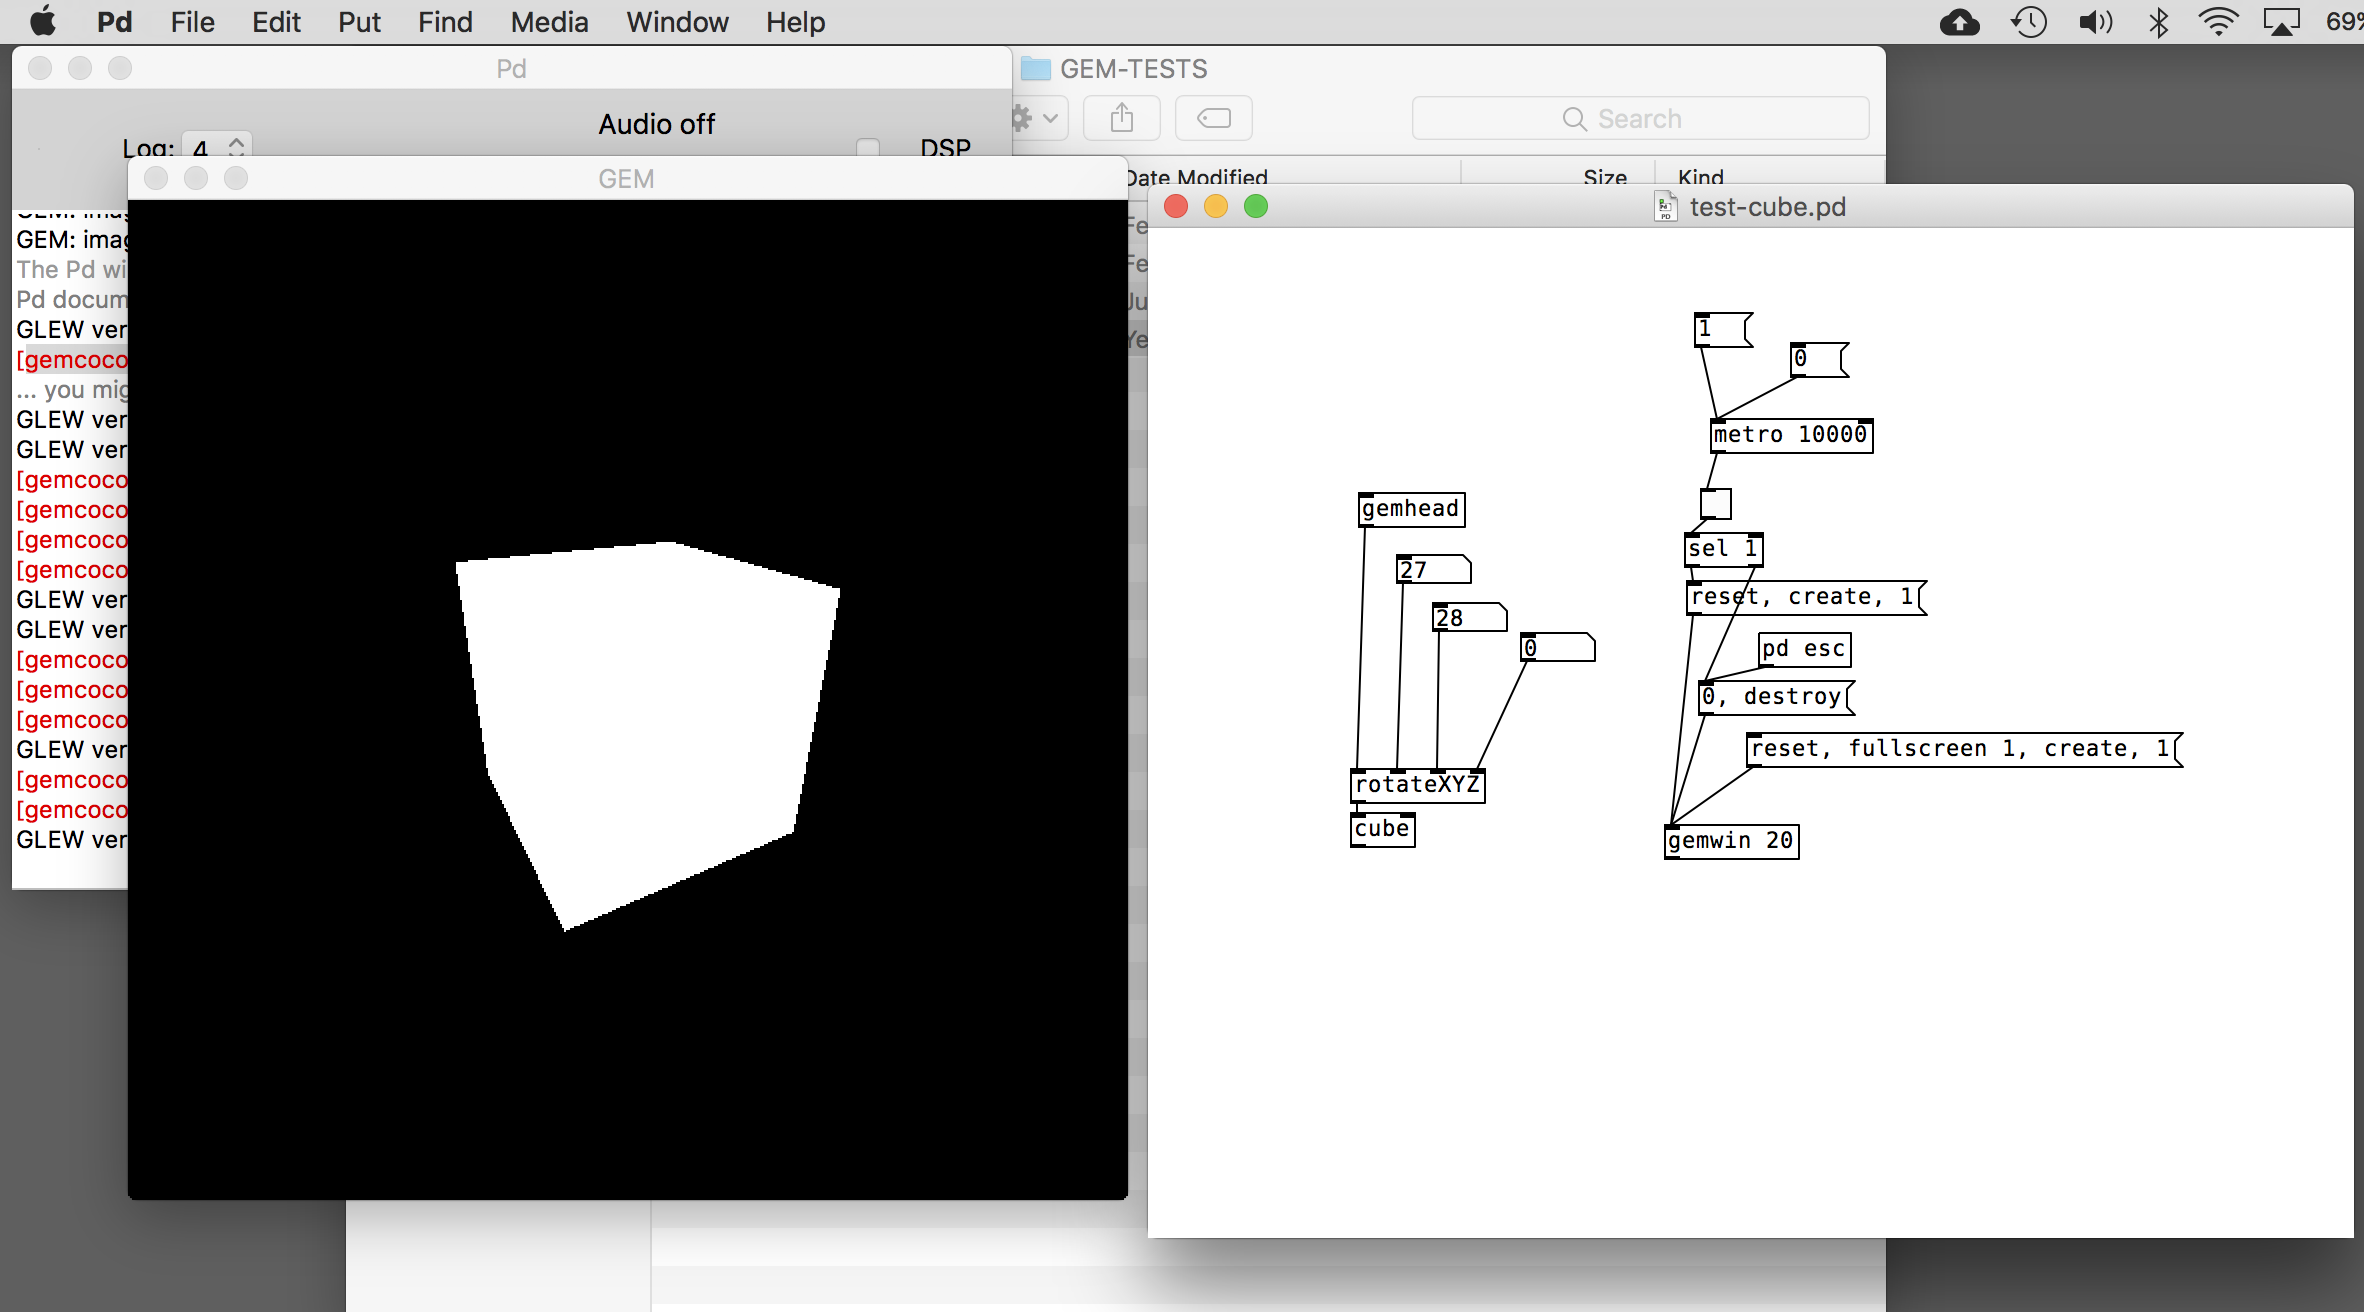Image resolution: width=2364 pixels, height=1312 pixels.
Task: Click the test-cube.pd document proxy icon
Action: pyautogui.click(x=1665, y=206)
